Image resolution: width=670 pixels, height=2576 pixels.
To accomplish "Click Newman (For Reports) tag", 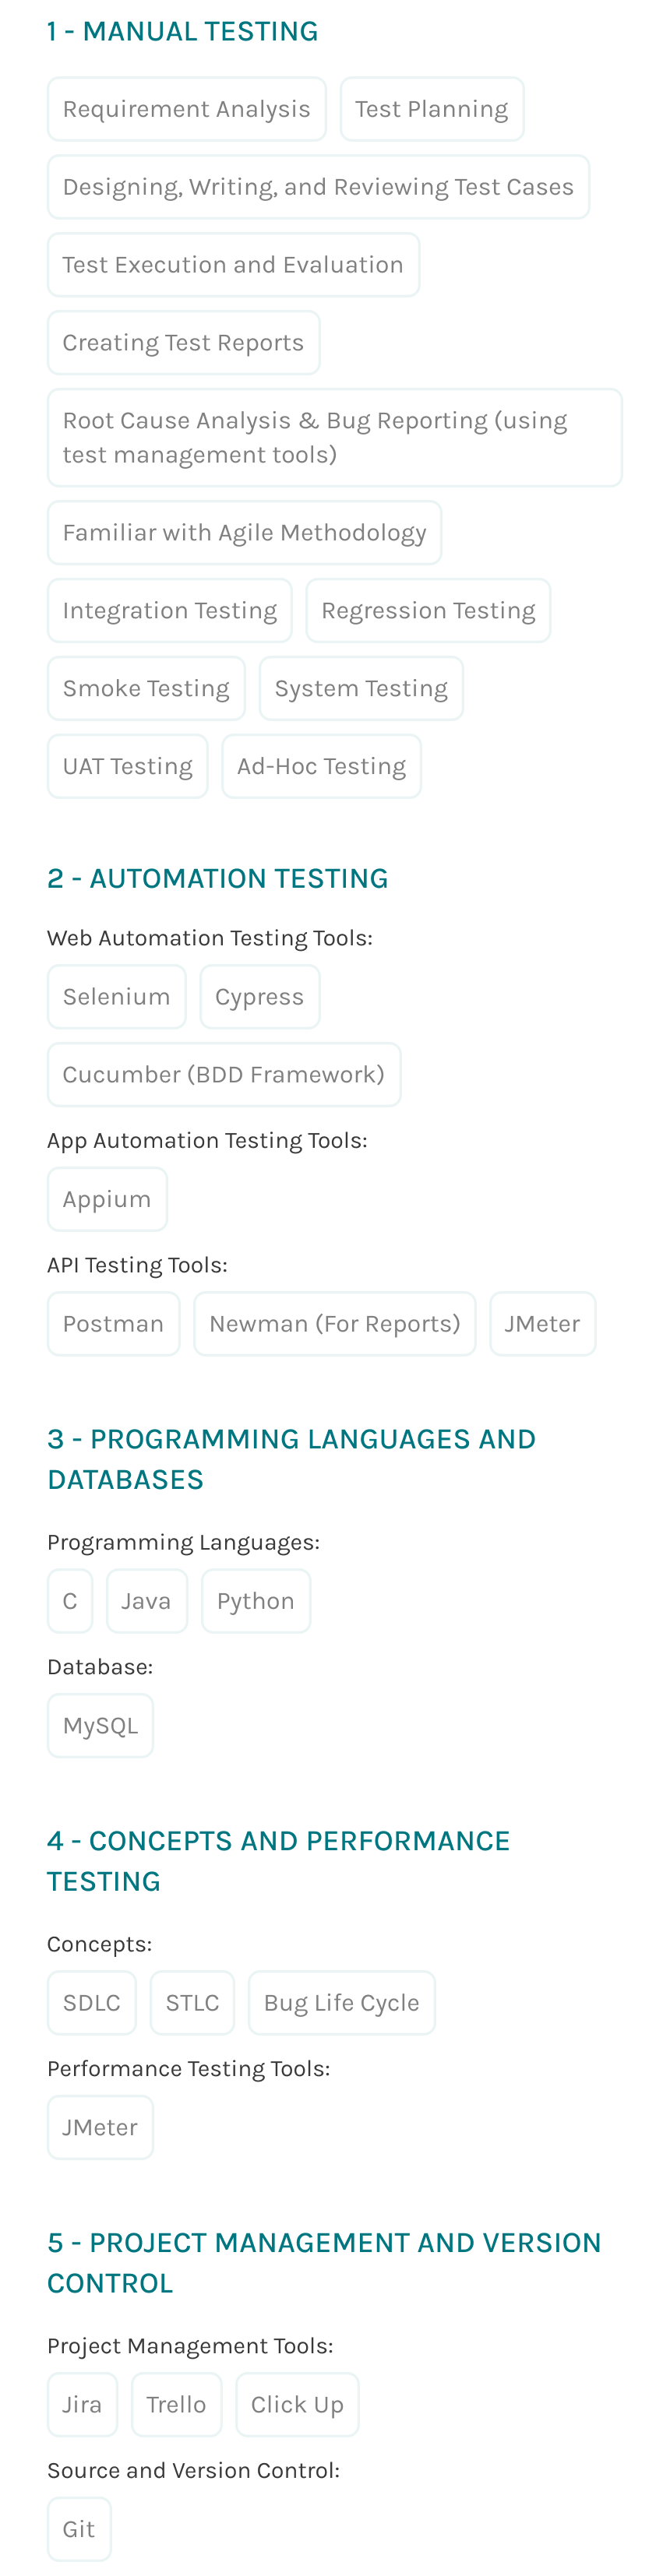I will click(x=335, y=1324).
